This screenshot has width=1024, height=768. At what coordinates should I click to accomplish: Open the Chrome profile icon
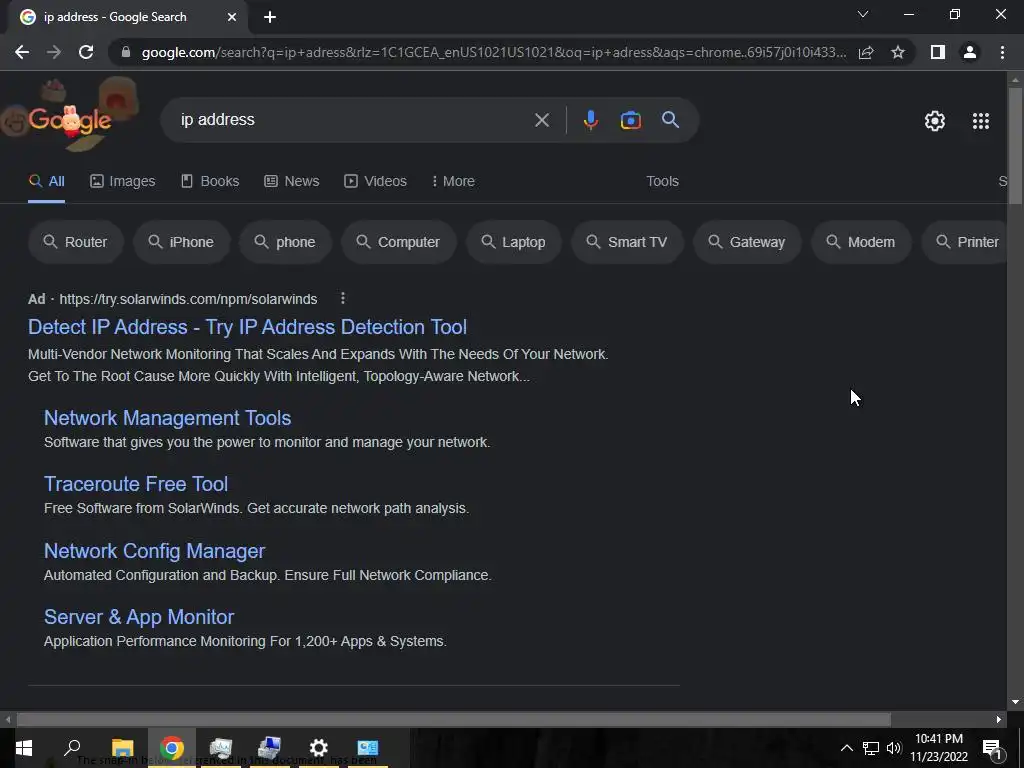[970, 52]
